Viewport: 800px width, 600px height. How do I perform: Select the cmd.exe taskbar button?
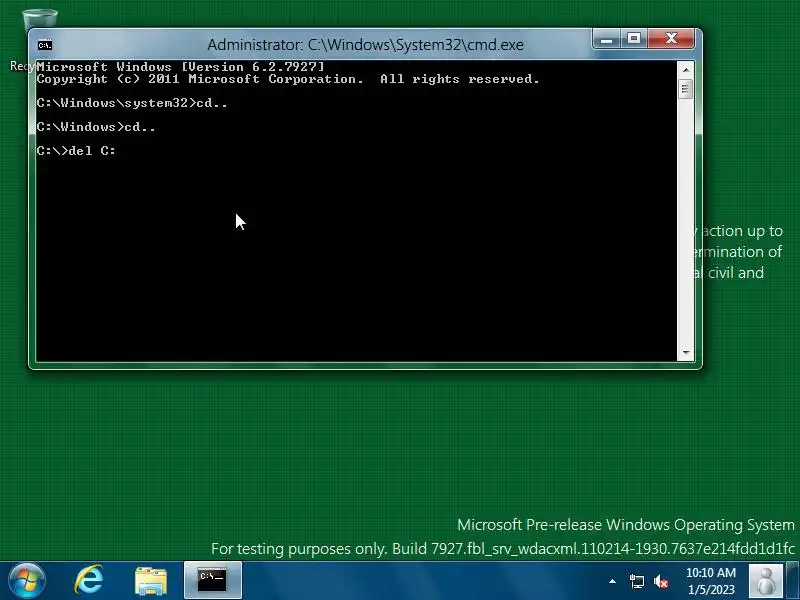tap(213, 580)
